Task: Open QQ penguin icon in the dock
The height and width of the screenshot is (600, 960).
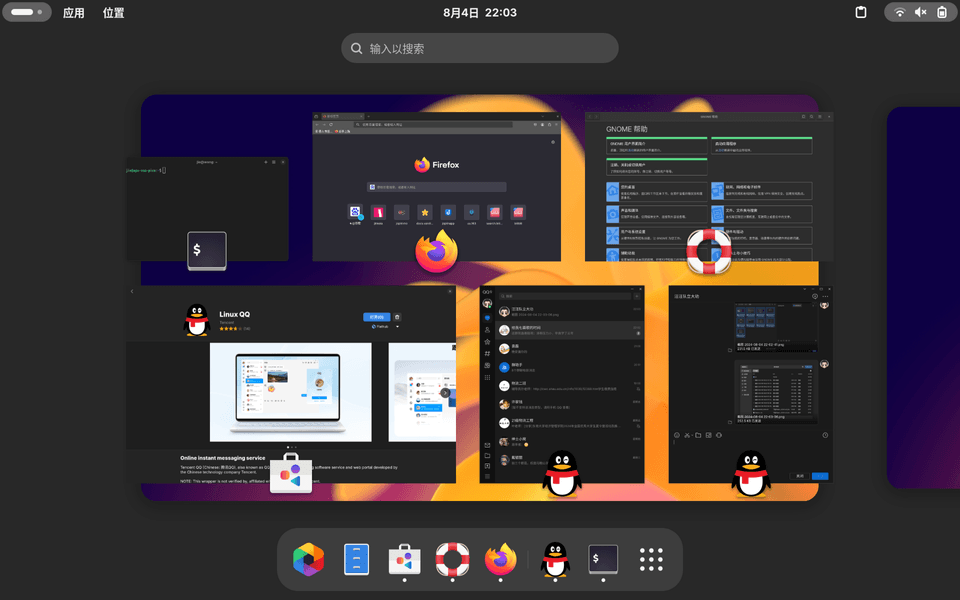Action: [555, 560]
